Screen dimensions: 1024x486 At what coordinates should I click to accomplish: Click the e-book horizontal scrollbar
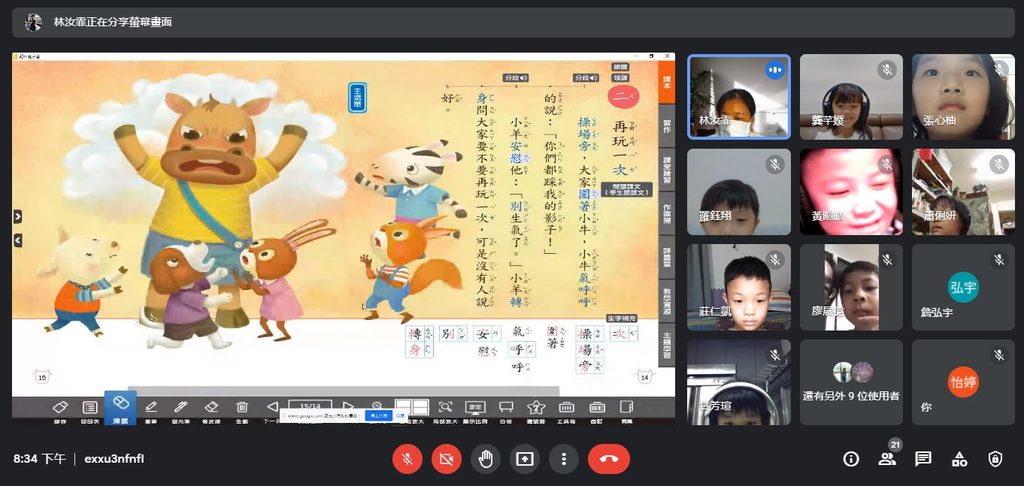[x=344, y=391]
